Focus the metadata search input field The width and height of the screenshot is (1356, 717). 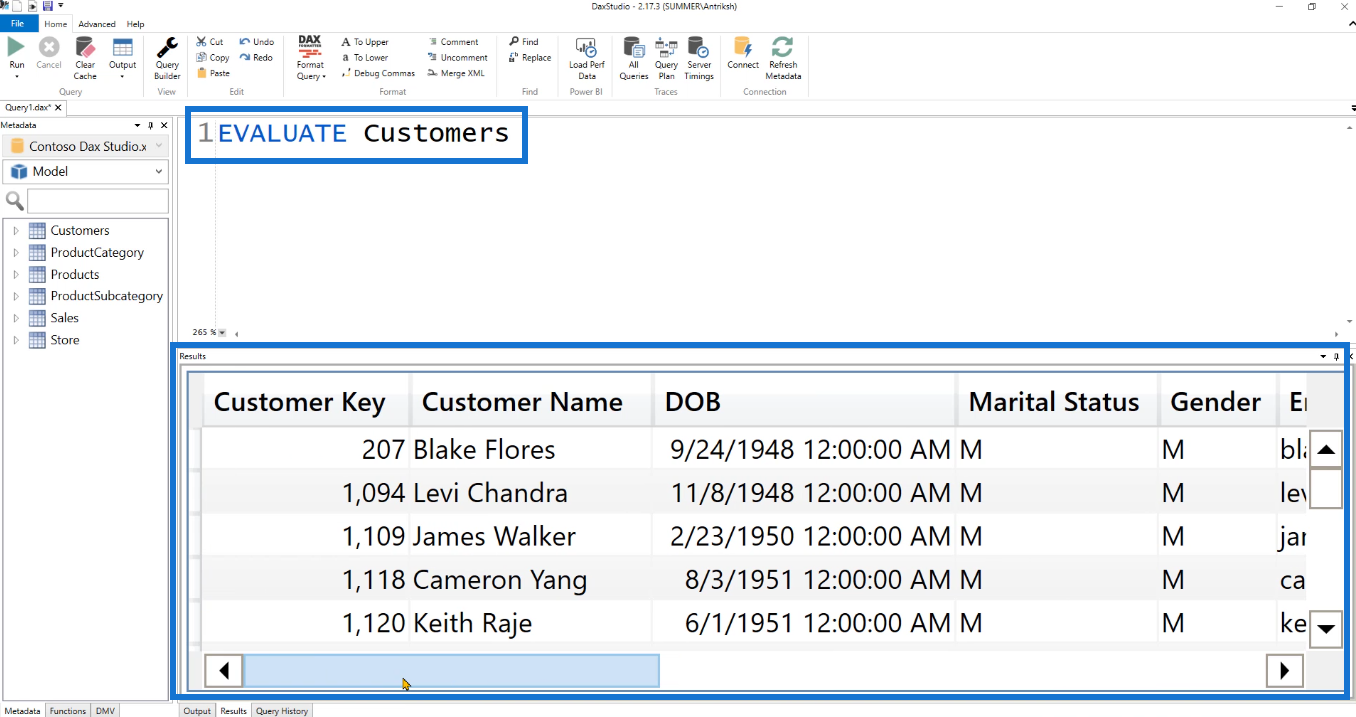tap(97, 201)
